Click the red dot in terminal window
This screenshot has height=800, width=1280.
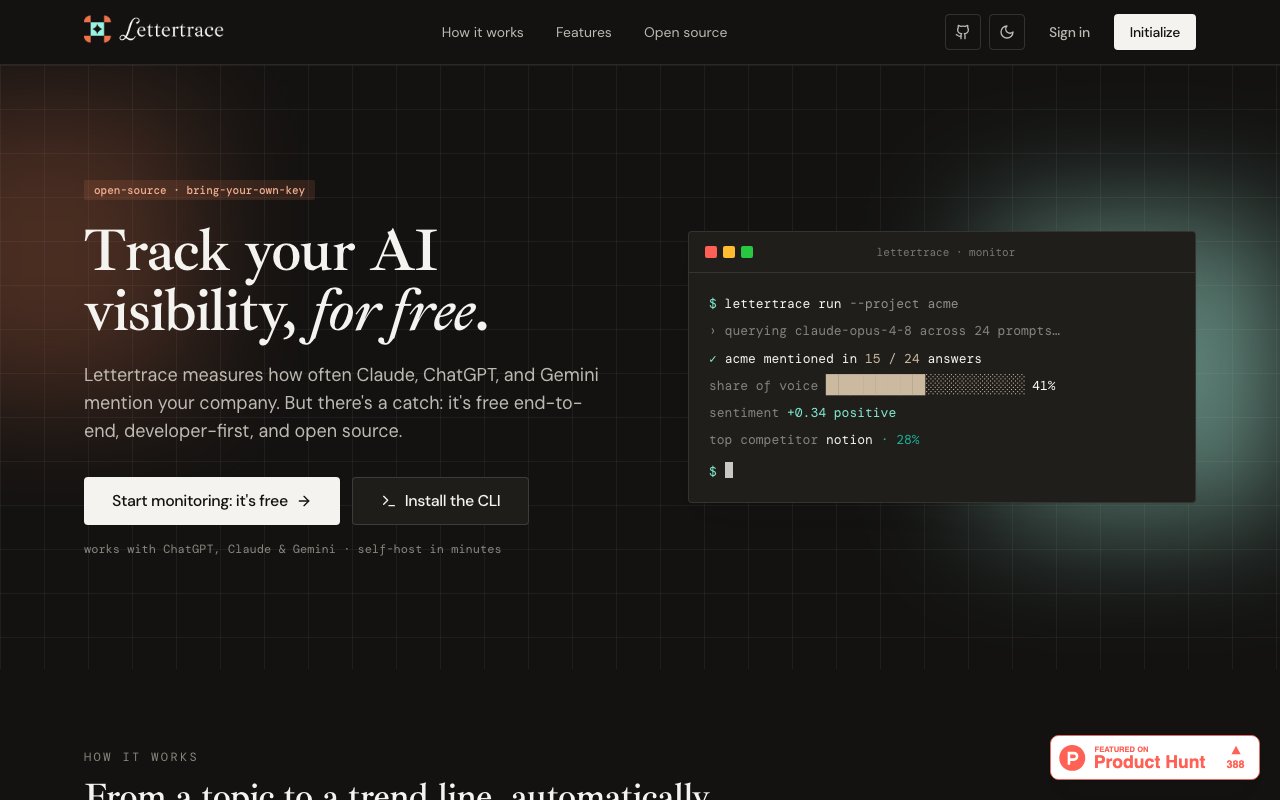(x=711, y=252)
